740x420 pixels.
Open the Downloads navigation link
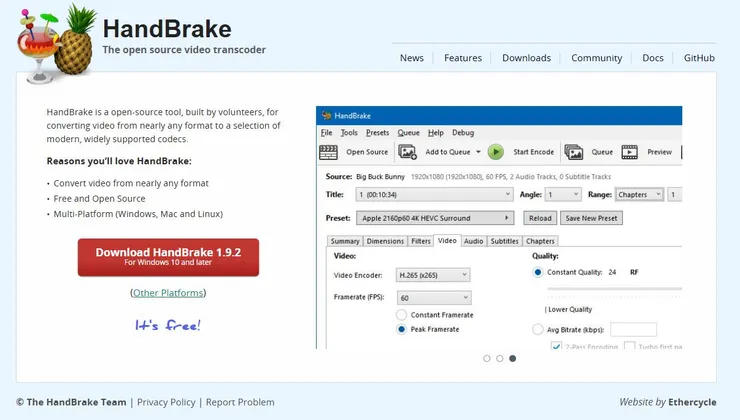pos(526,58)
